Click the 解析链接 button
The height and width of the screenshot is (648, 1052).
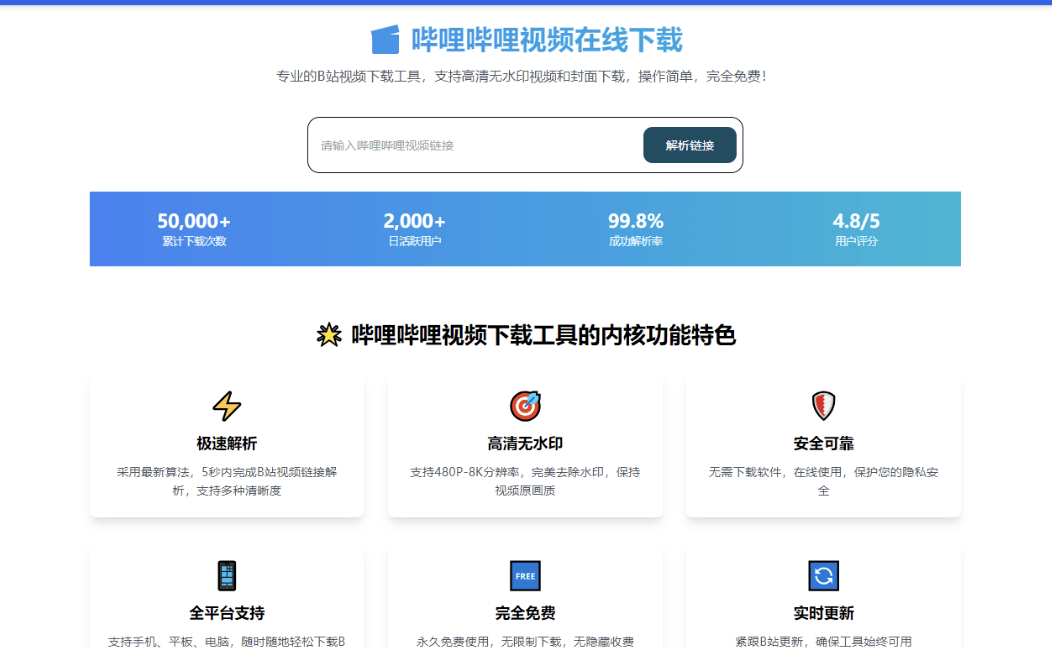click(x=690, y=145)
